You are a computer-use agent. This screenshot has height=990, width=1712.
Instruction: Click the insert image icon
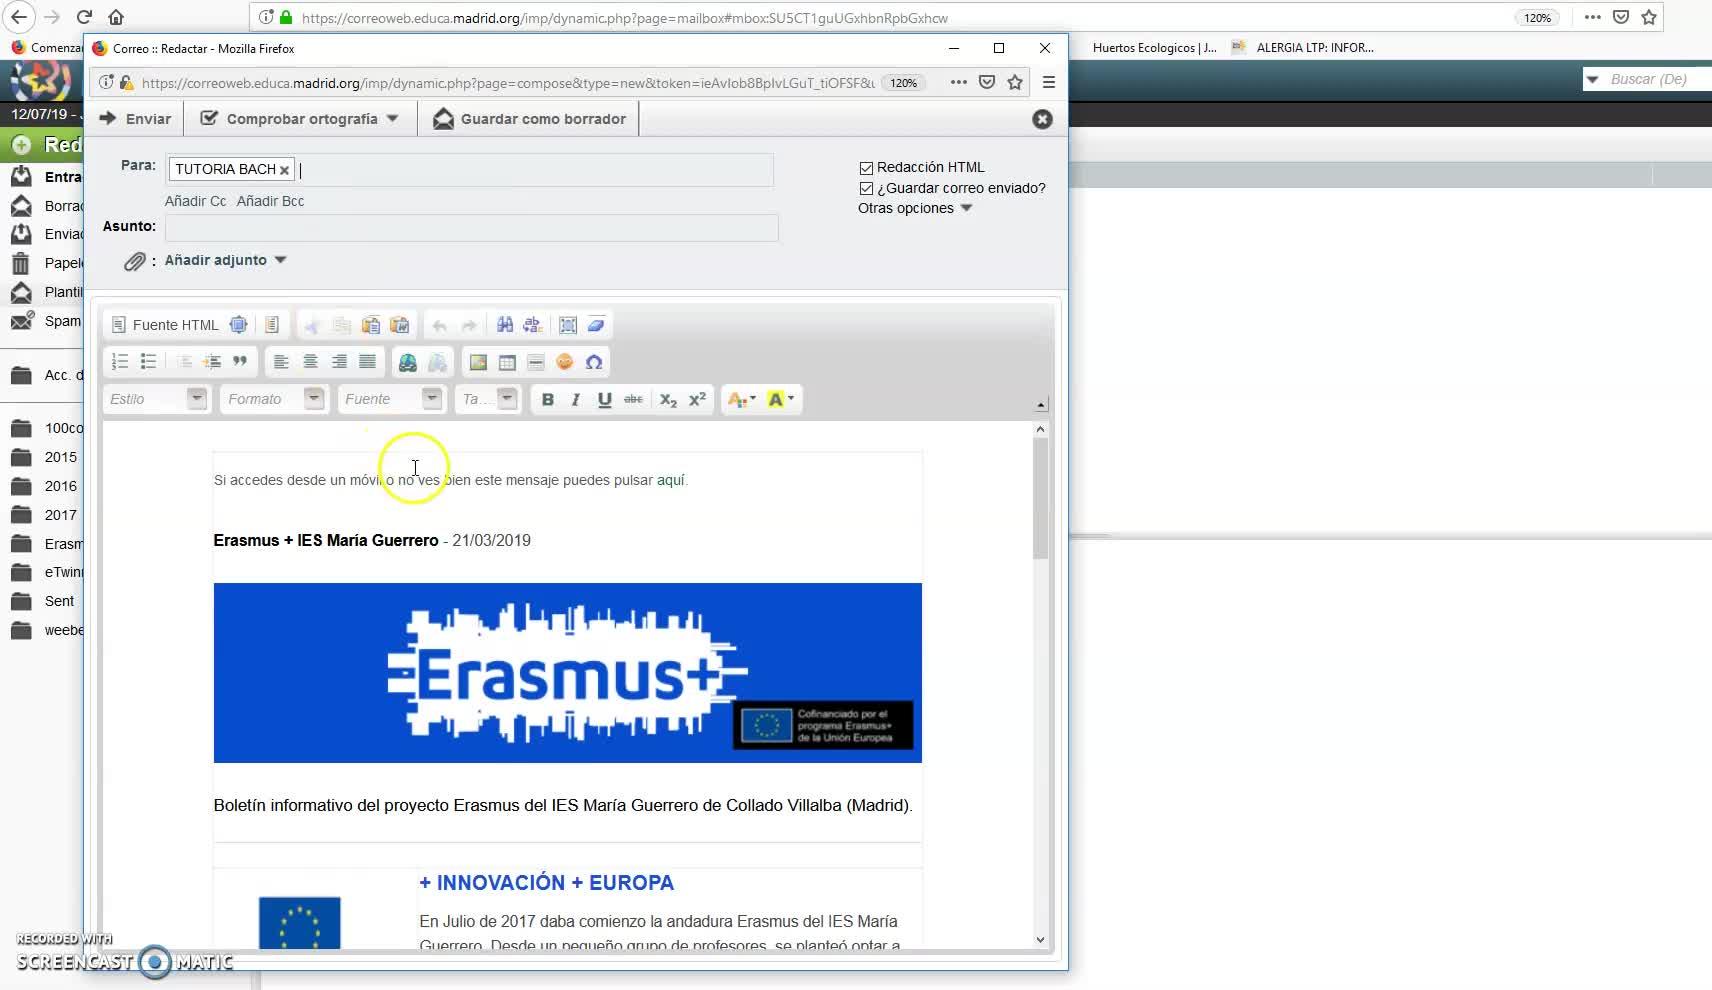point(478,362)
